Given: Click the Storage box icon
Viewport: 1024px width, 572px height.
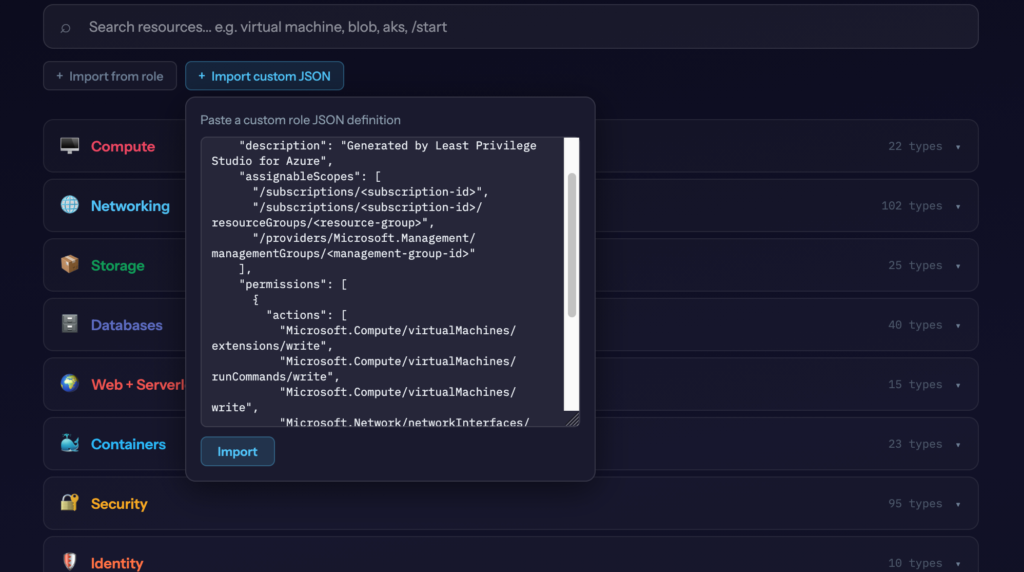Looking at the screenshot, I should [x=69, y=265].
